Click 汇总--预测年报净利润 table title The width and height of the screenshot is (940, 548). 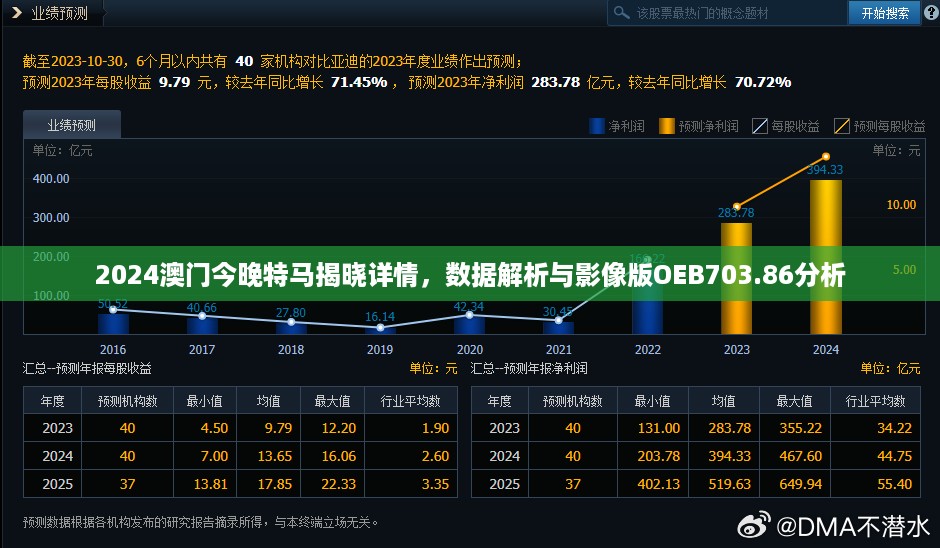[529, 368]
